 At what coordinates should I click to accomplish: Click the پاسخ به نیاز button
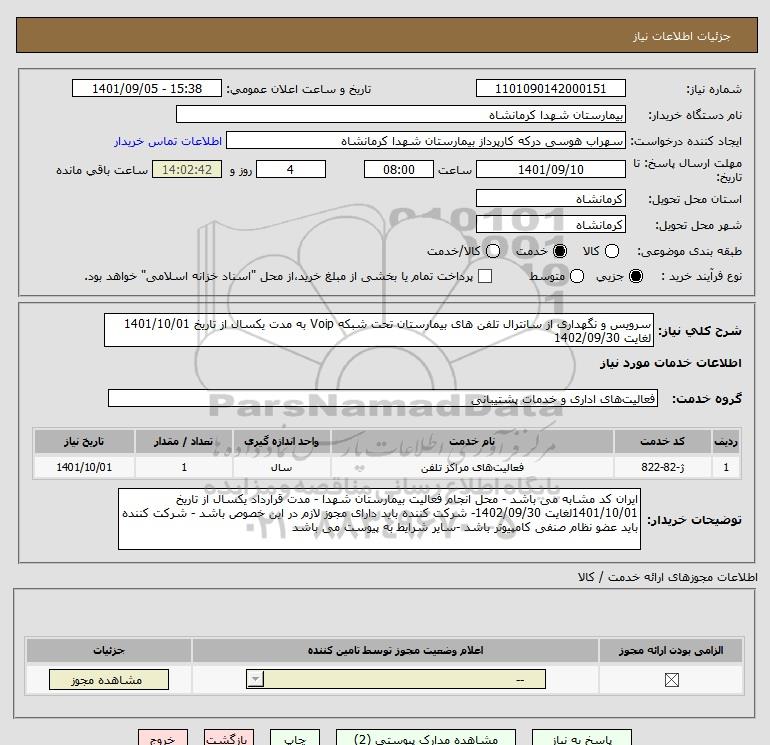pos(582,738)
